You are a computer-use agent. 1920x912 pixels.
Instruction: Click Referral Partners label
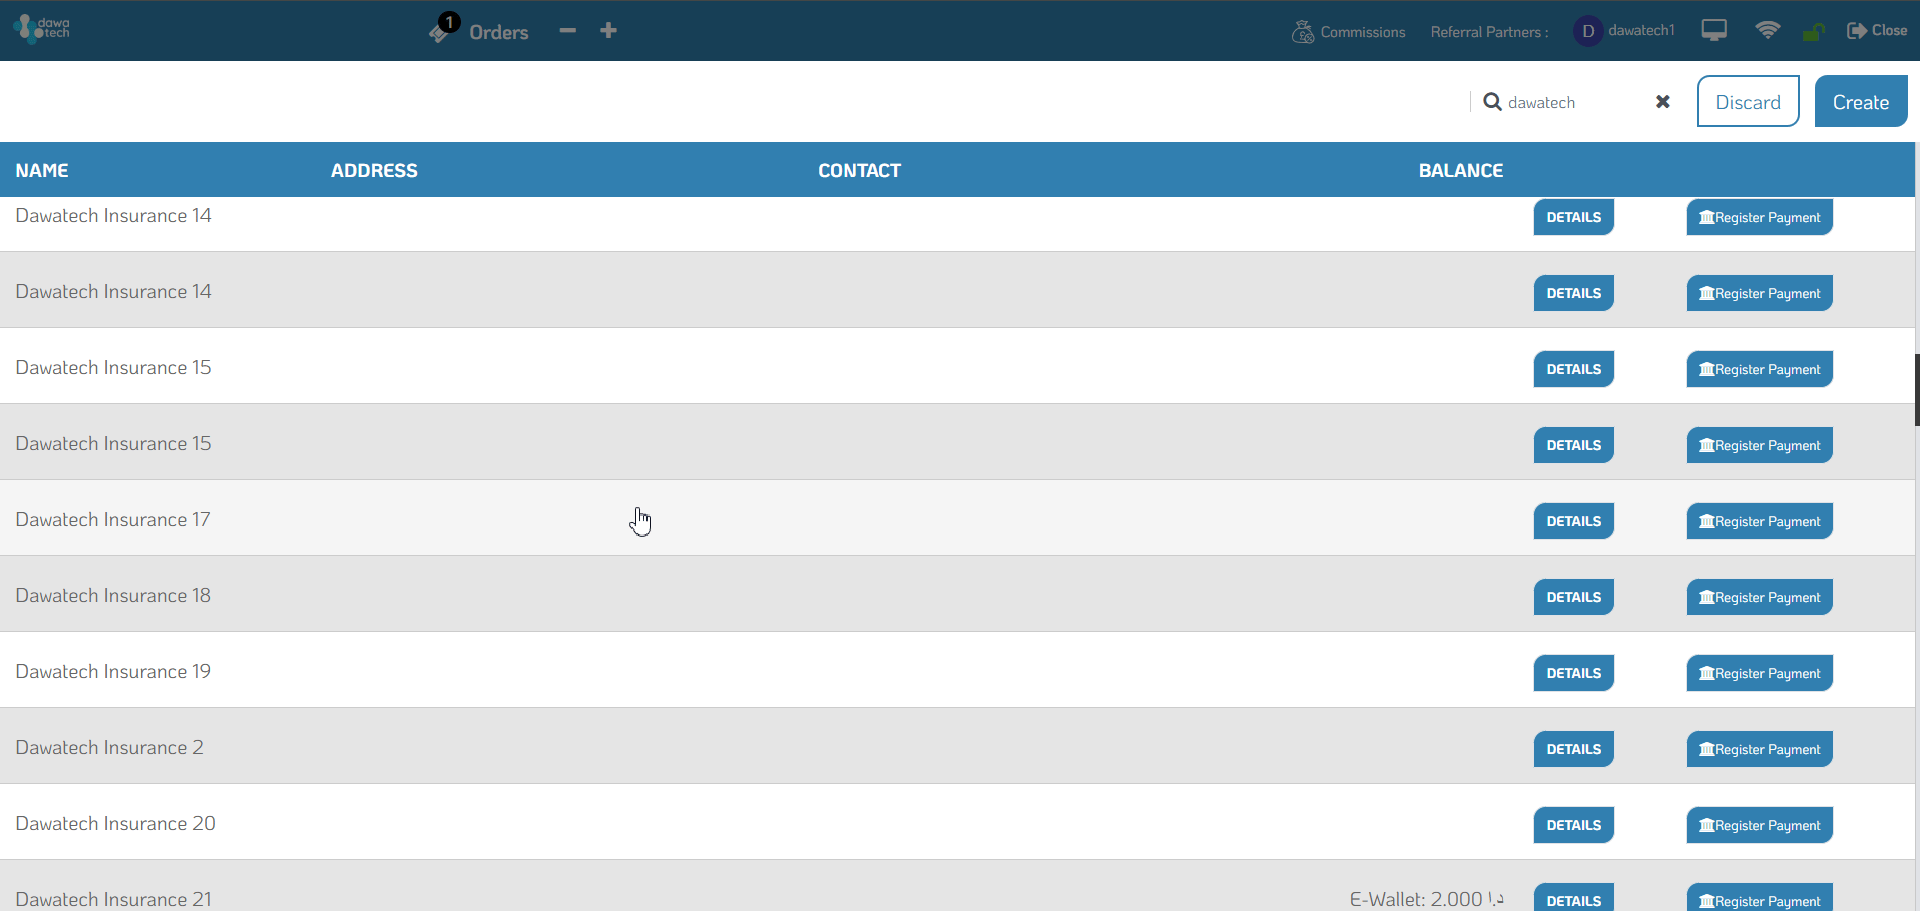pos(1489,32)
